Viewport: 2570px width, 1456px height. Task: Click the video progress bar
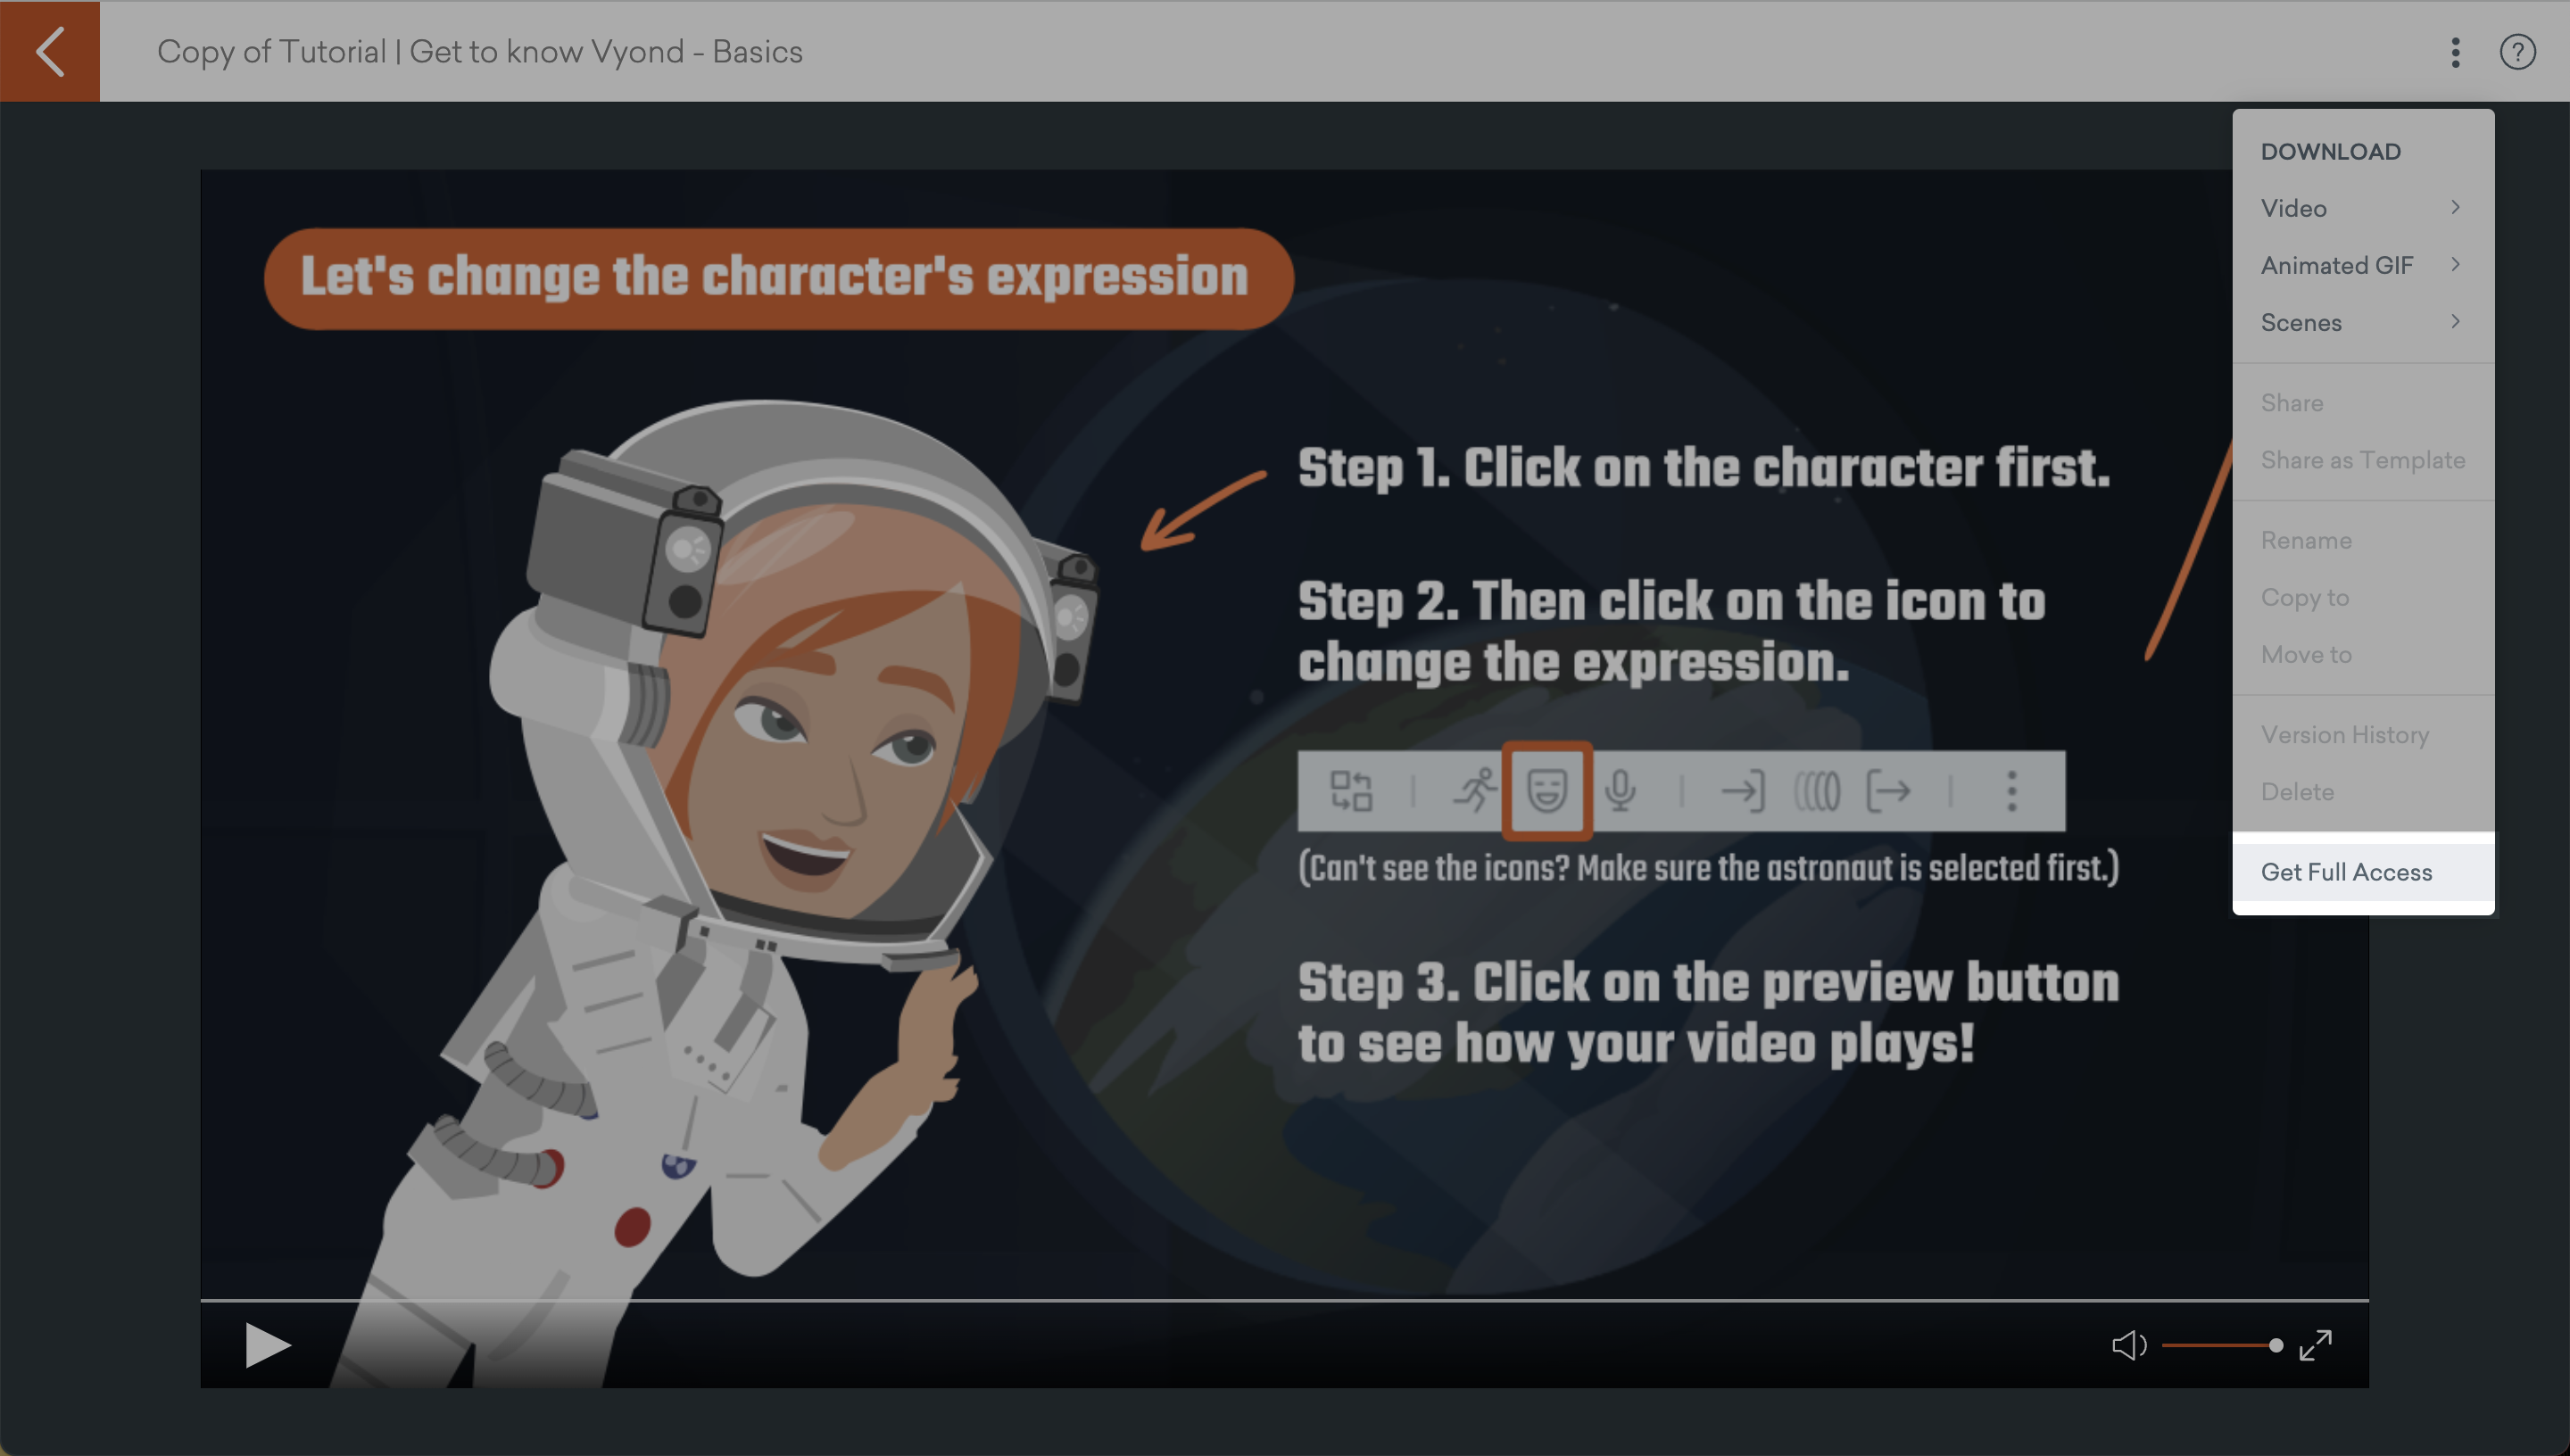1284,1300
